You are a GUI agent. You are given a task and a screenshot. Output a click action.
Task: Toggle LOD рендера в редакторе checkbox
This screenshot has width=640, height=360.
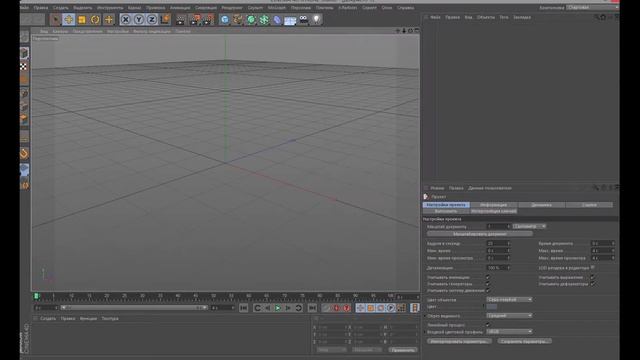(x=592, y=268)
